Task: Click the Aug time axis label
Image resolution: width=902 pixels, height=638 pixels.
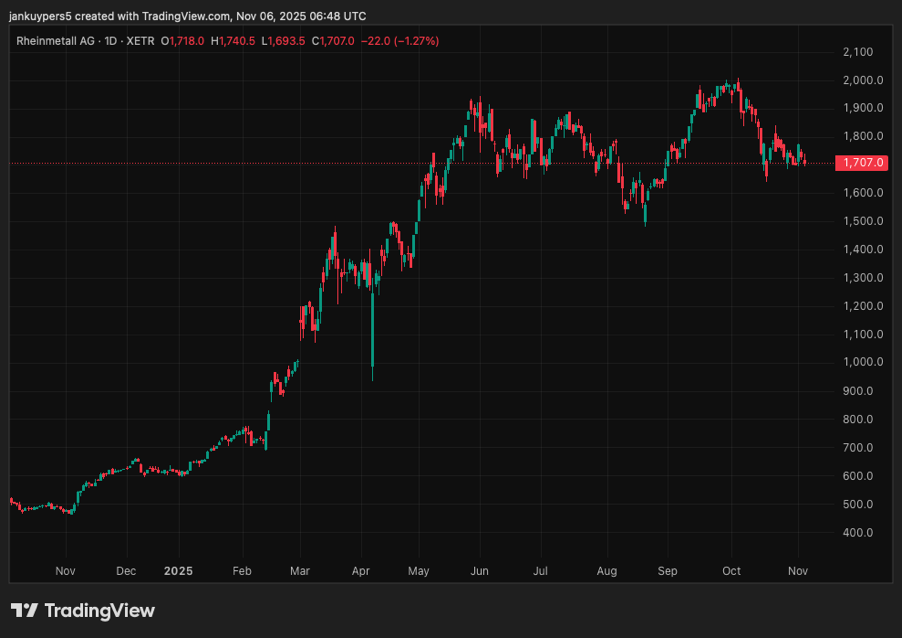Action: click(x=606, y=571)
